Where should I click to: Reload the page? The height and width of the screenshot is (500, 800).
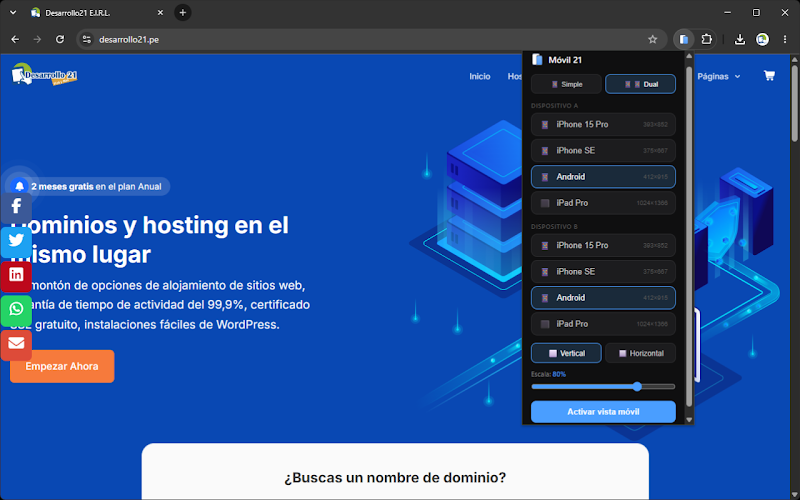click(x=60, y=39)
